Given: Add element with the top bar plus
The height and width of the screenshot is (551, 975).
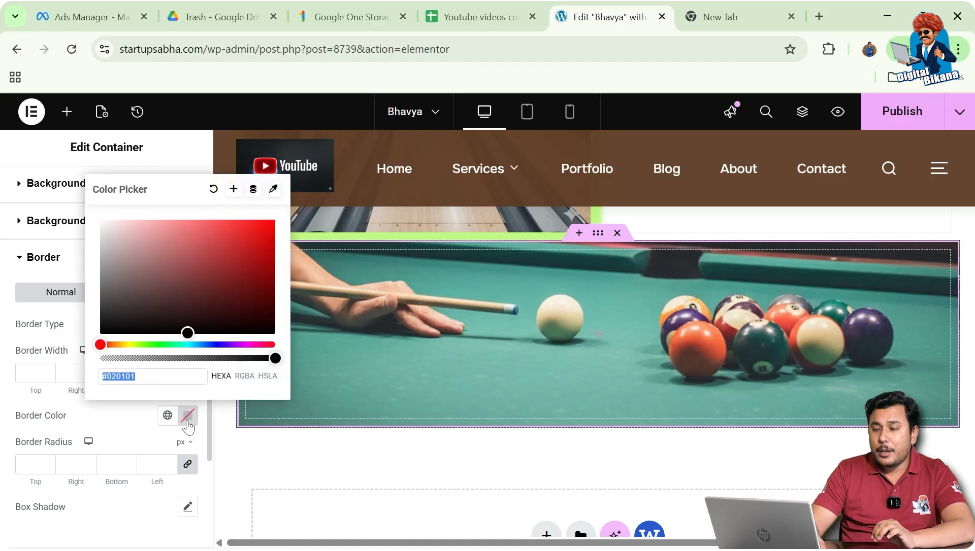Looking at the screenshot, I should click(x=67, y=112).
